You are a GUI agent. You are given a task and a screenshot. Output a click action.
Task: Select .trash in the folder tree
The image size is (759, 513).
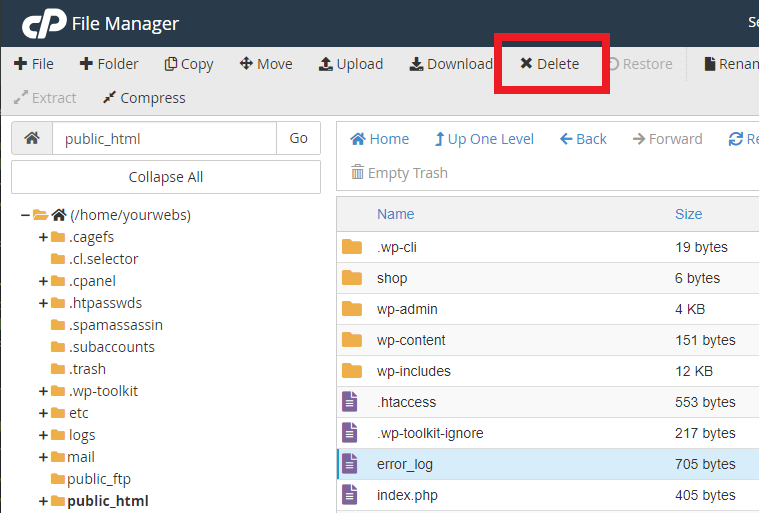87,369
